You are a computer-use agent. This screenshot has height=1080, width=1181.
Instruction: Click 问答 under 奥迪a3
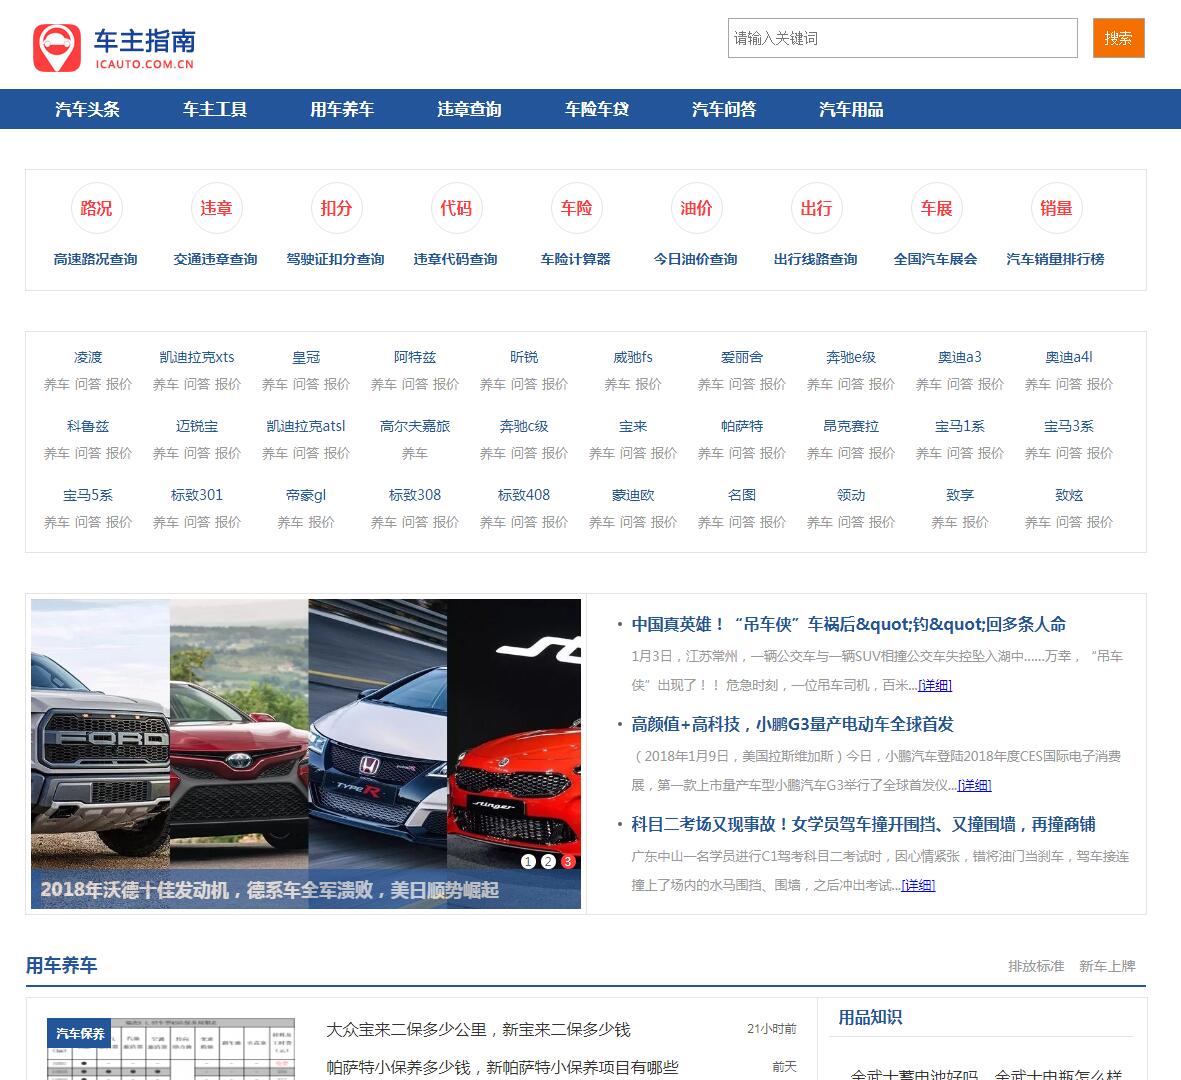click(x=960, y=384)
